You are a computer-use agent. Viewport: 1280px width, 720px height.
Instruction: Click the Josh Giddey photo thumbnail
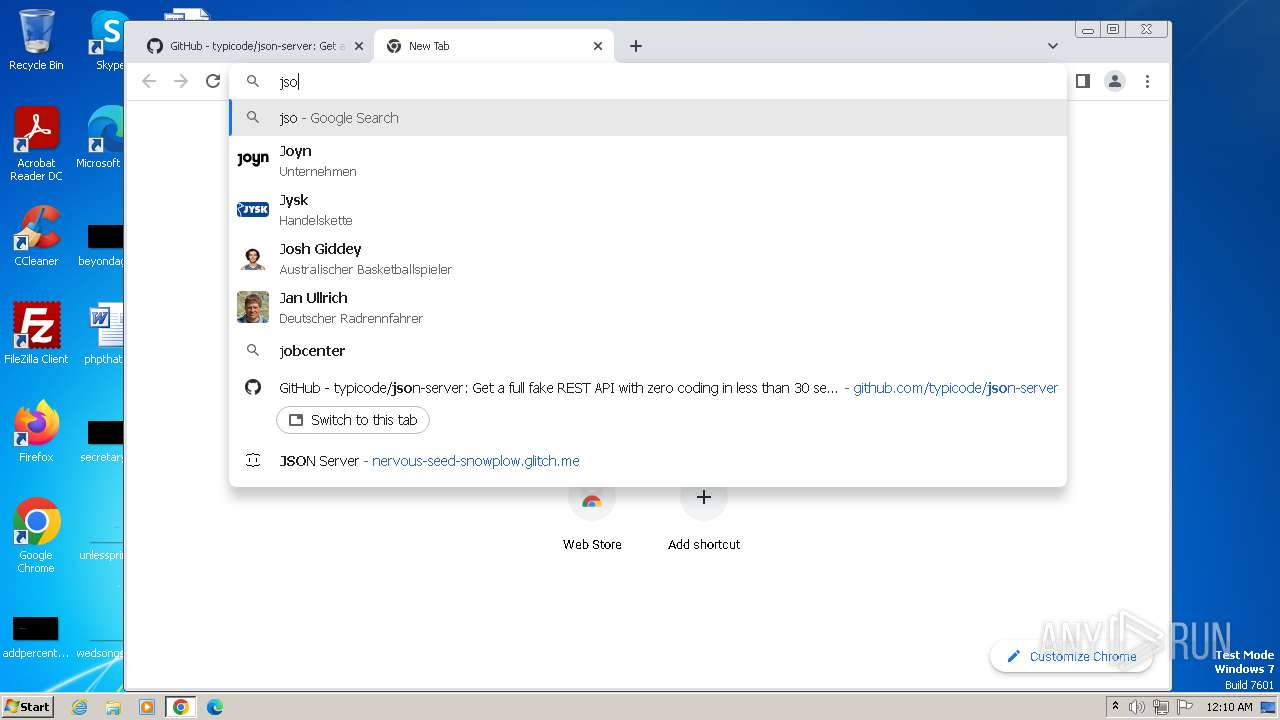tap(253, 258)
